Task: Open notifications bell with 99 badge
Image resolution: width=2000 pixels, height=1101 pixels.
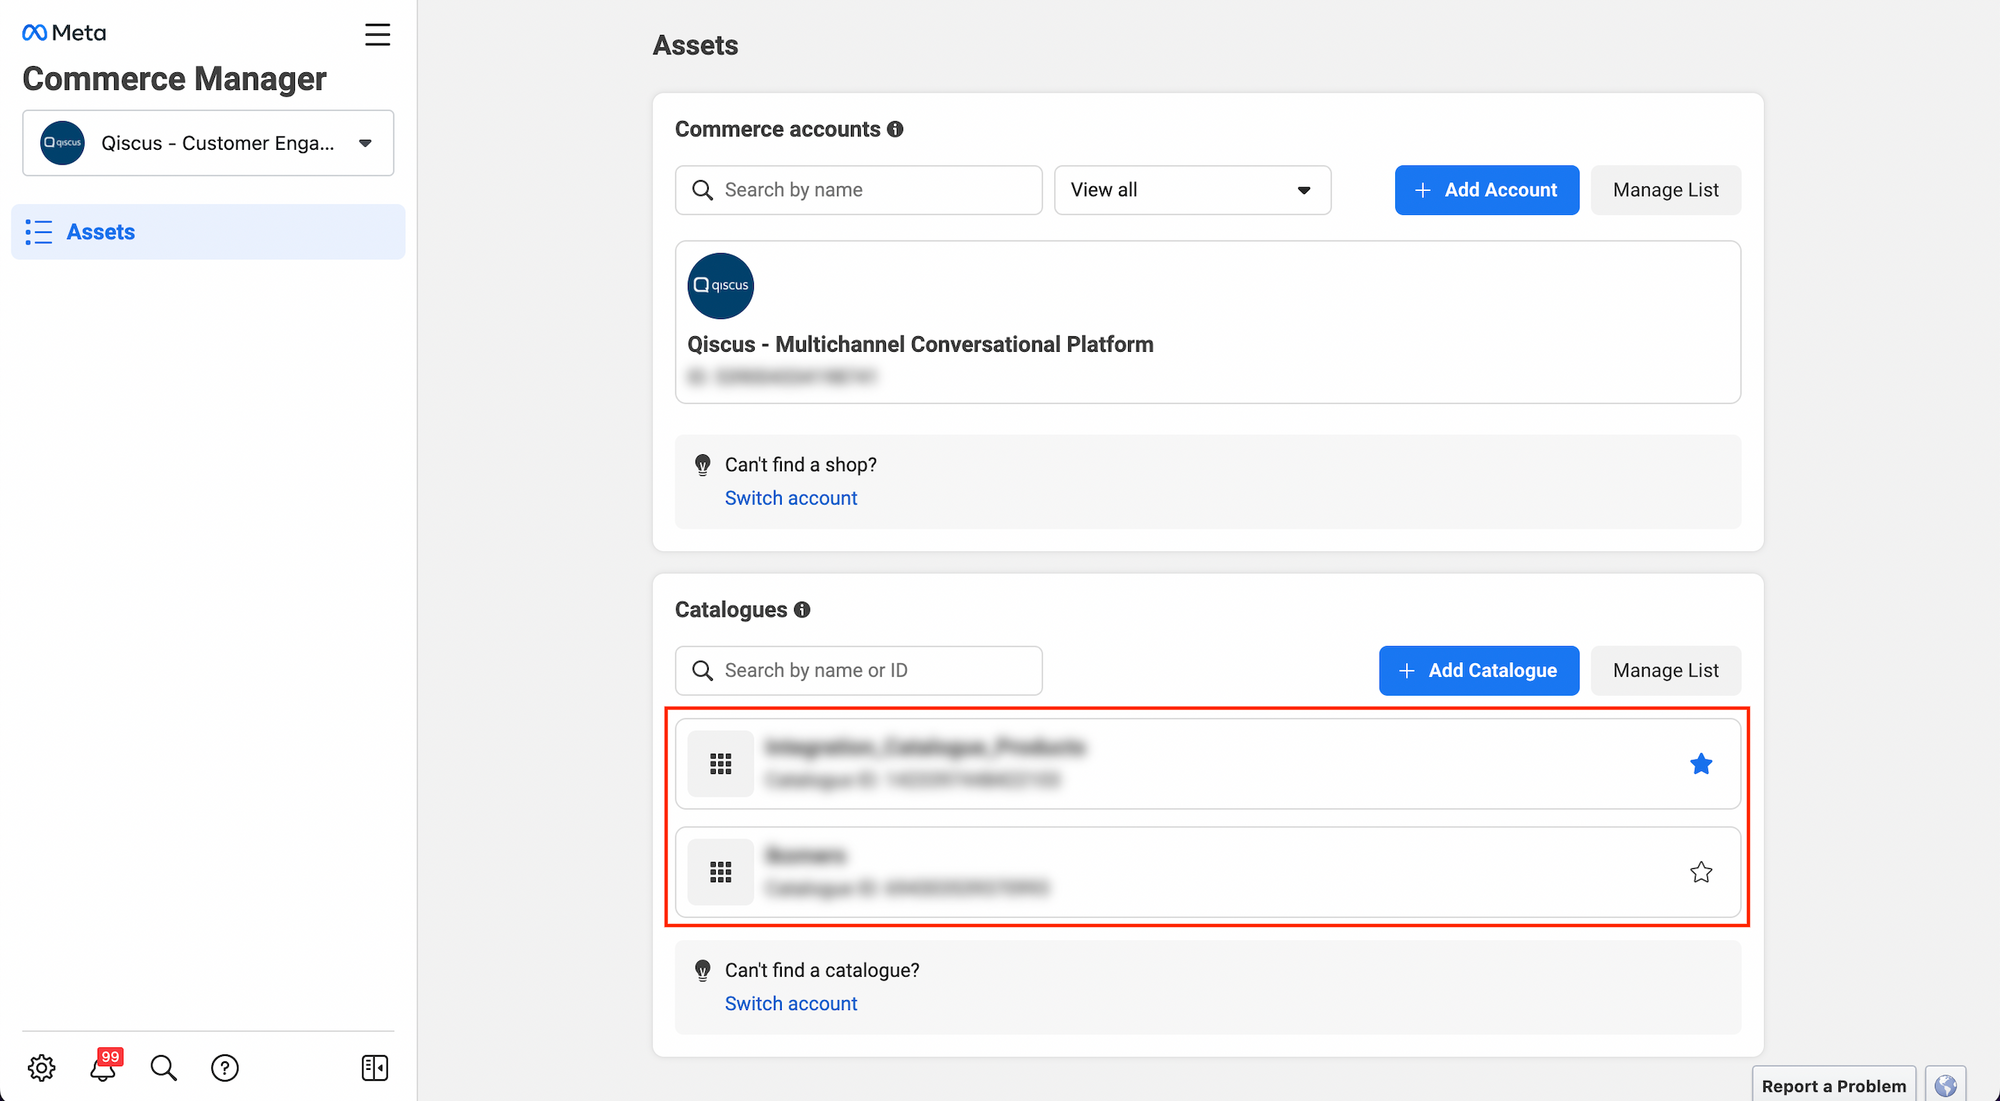Action: pos(103,1068)
